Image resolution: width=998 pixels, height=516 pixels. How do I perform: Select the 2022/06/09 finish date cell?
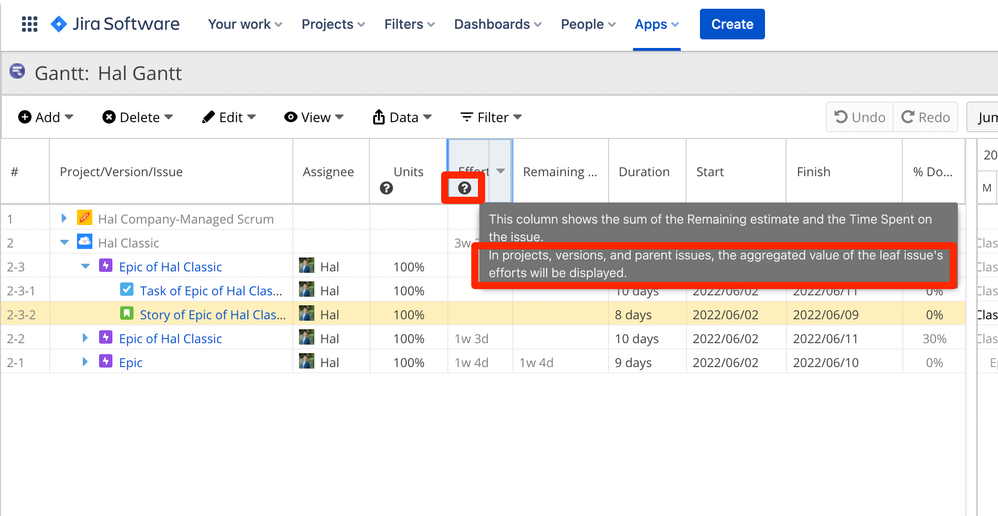click(844, 314)
